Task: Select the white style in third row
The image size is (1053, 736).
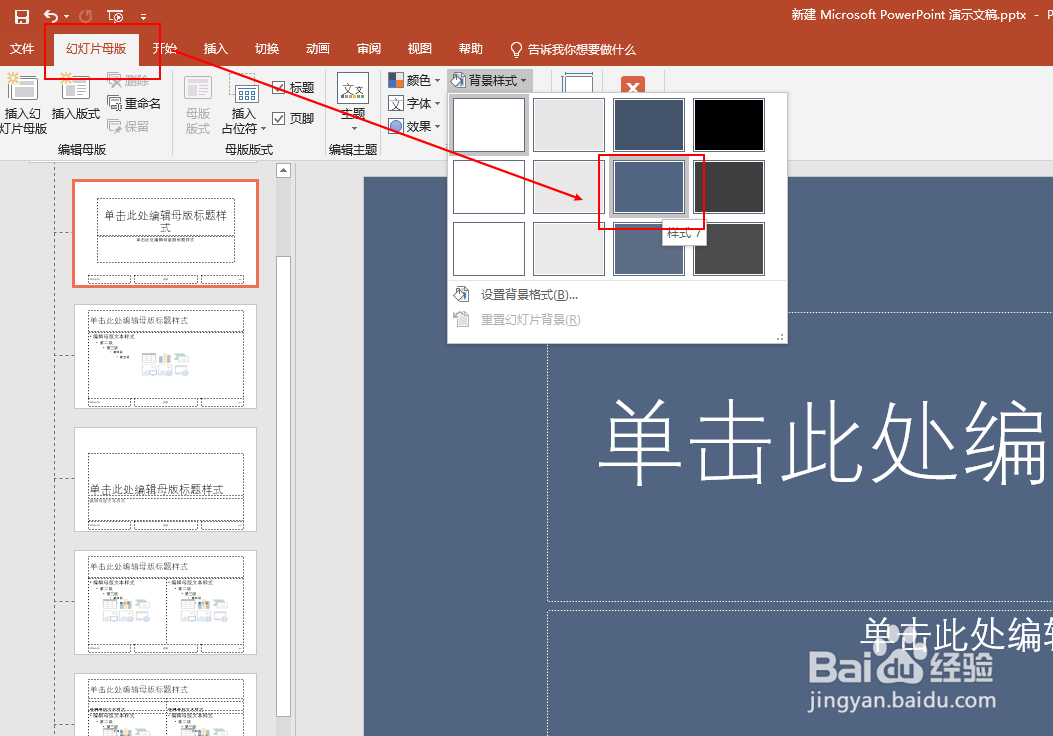Action: [489, 249]
